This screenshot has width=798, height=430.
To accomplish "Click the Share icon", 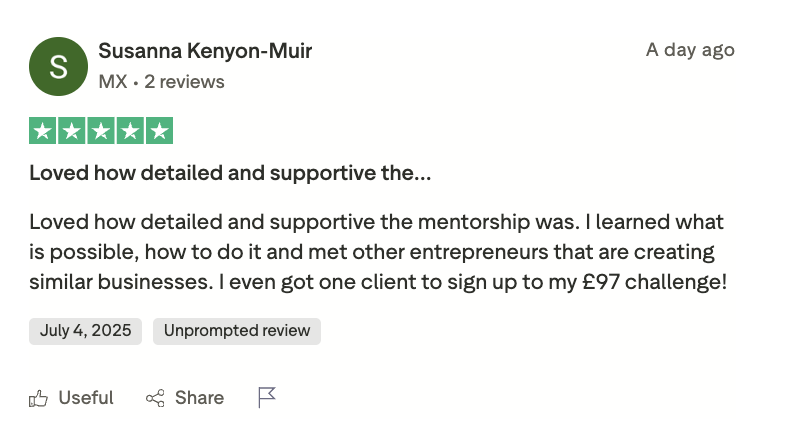I will coord(155,398).
